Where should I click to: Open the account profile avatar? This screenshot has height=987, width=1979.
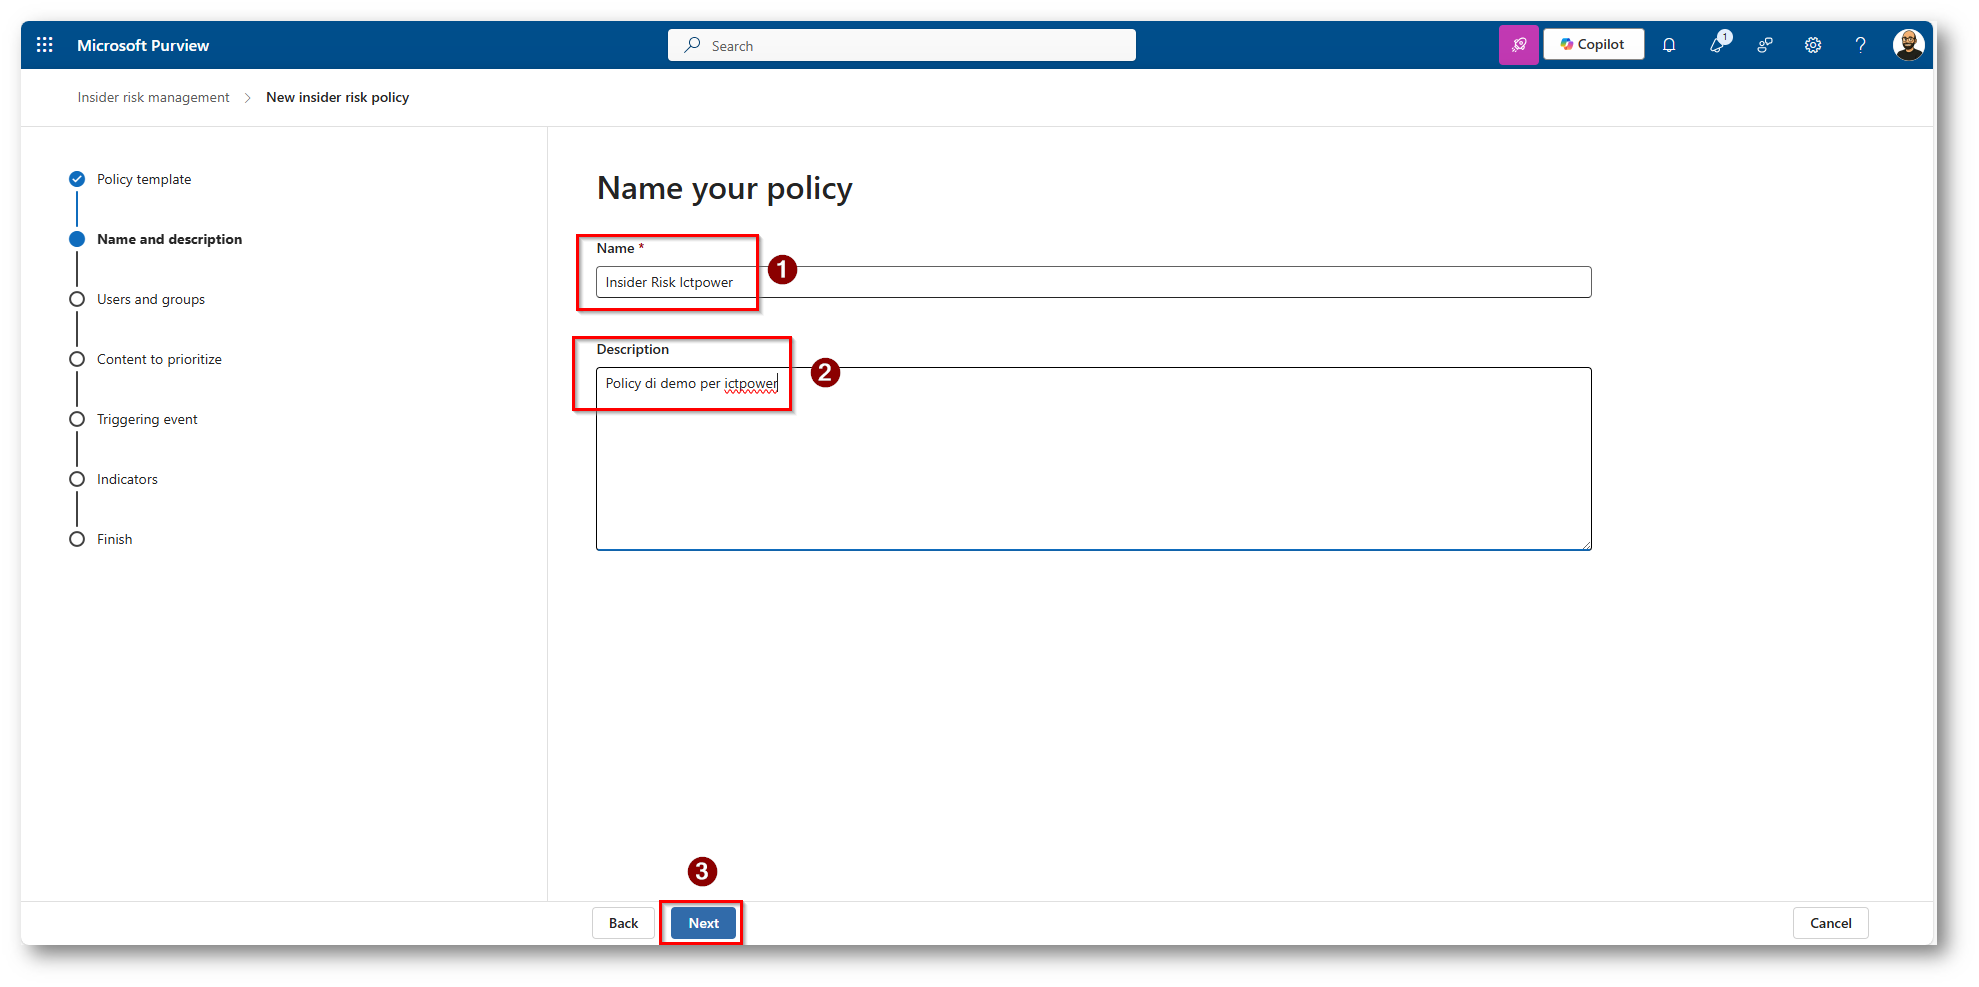click(1908, 45)
